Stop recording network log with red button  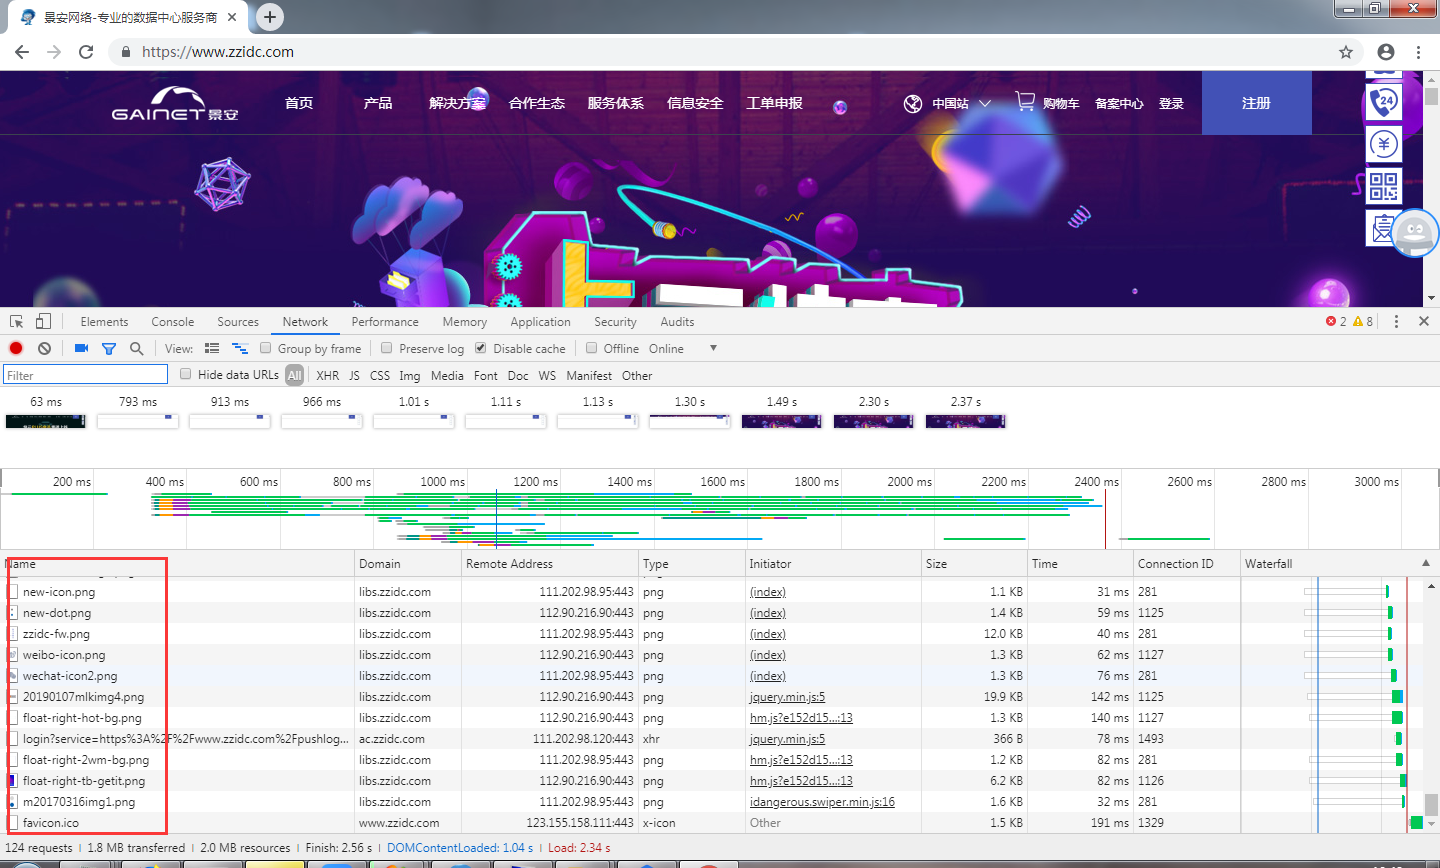coord(16,348)
